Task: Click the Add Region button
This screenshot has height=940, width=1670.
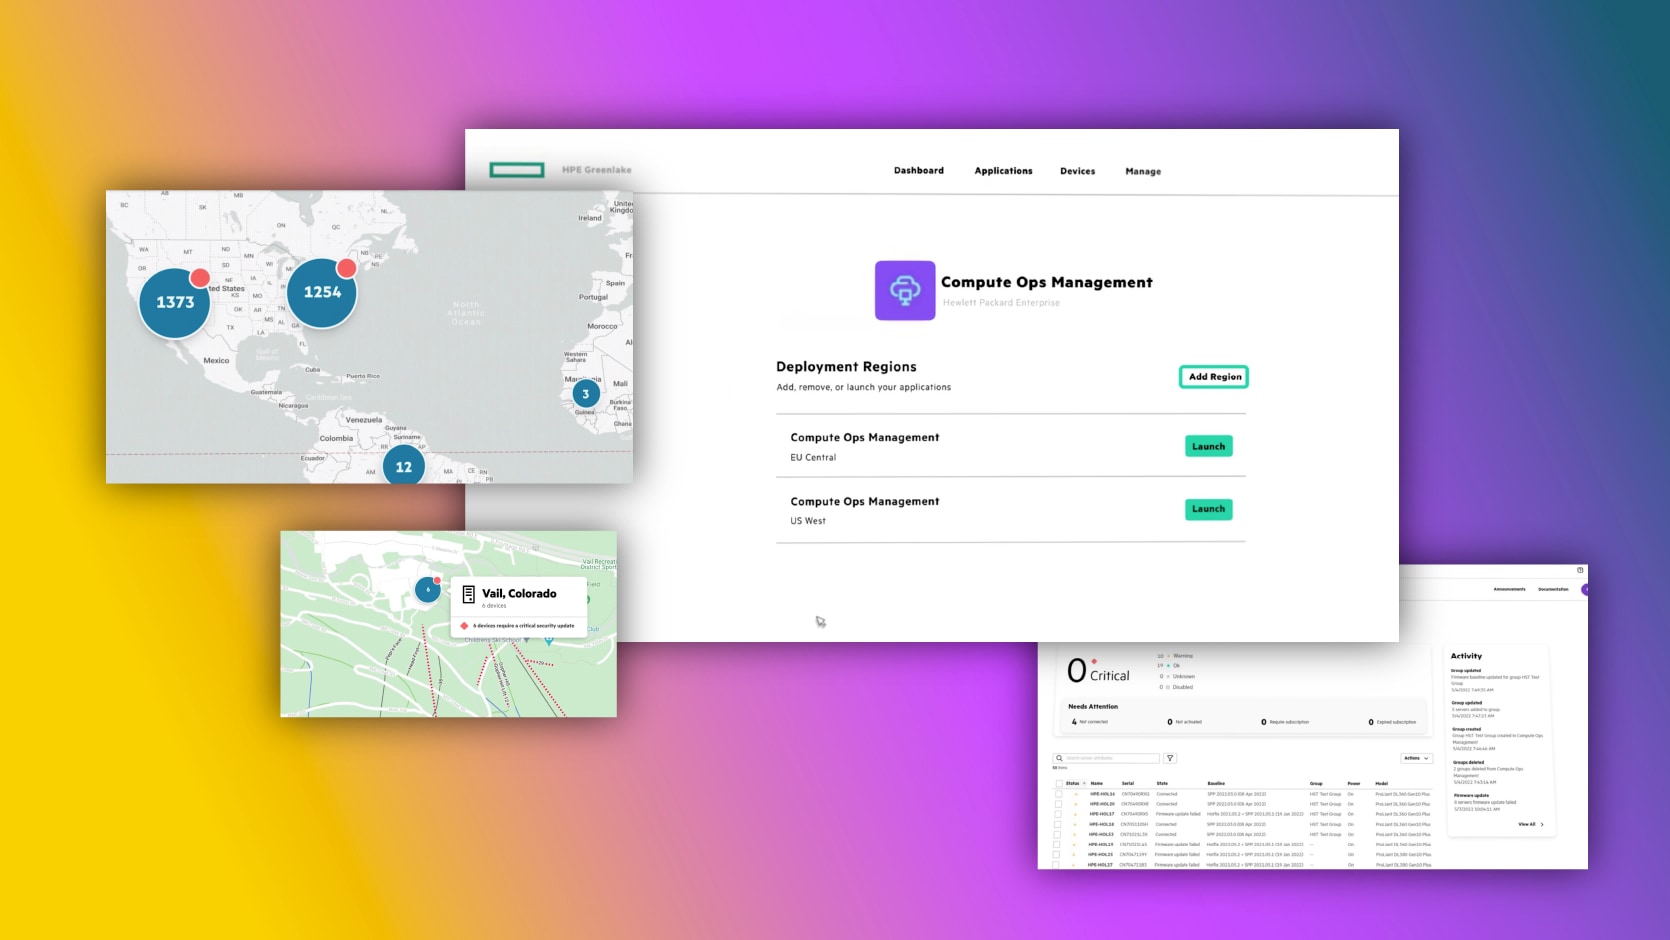Action: (1214, 377)
